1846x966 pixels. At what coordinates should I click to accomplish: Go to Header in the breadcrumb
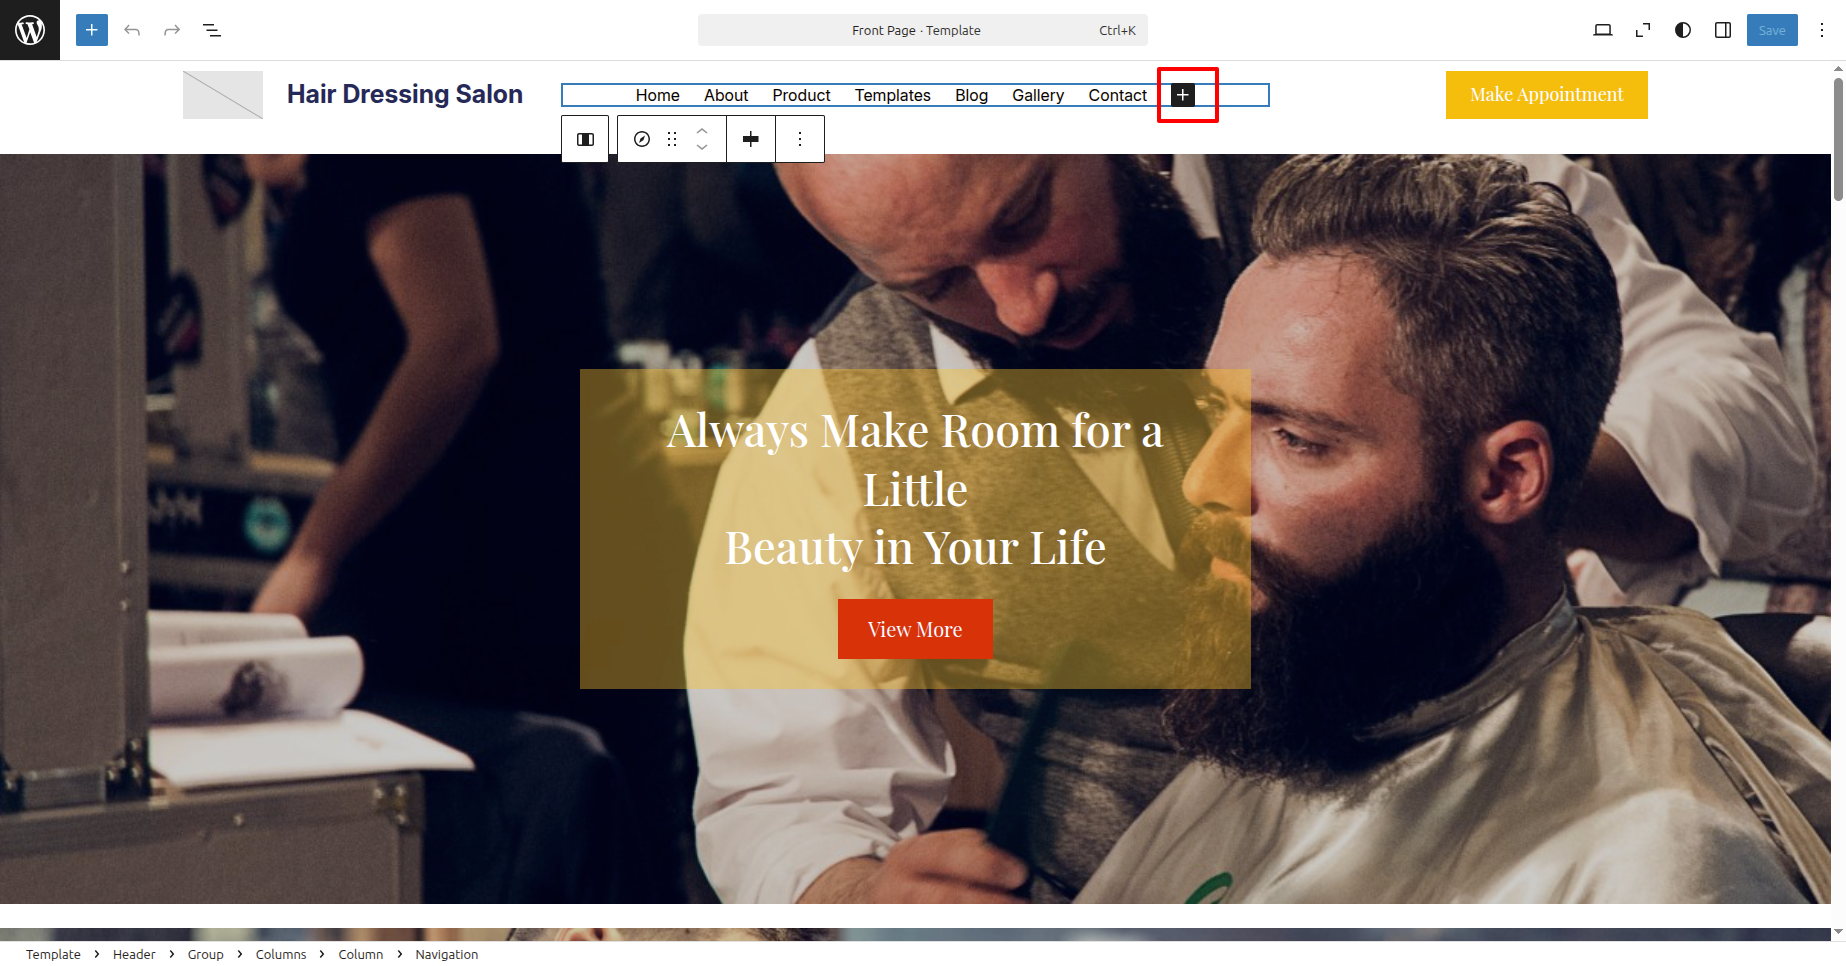pos(134,954)
